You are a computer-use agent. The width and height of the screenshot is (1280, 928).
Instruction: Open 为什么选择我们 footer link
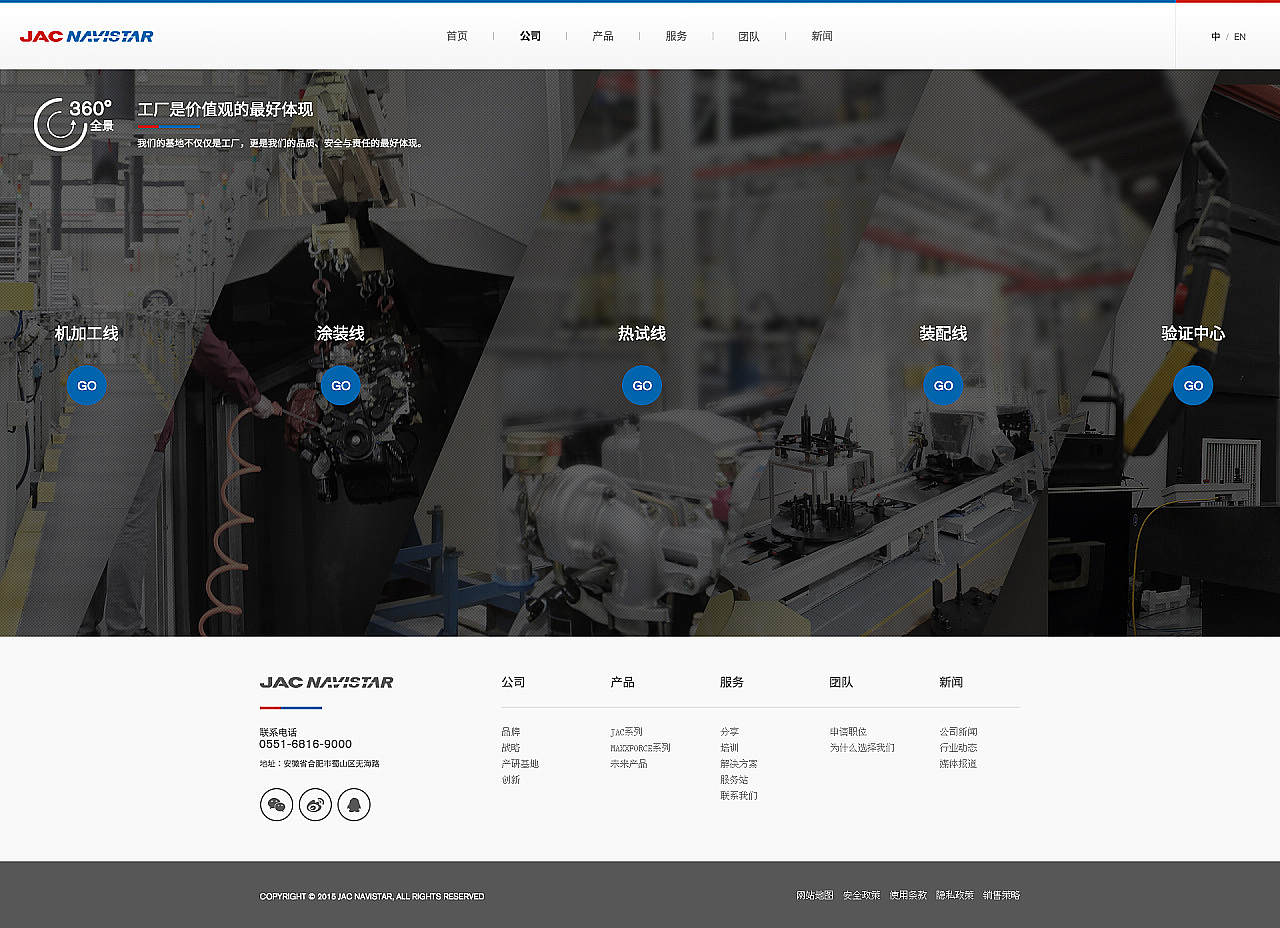tap(862, 748)
